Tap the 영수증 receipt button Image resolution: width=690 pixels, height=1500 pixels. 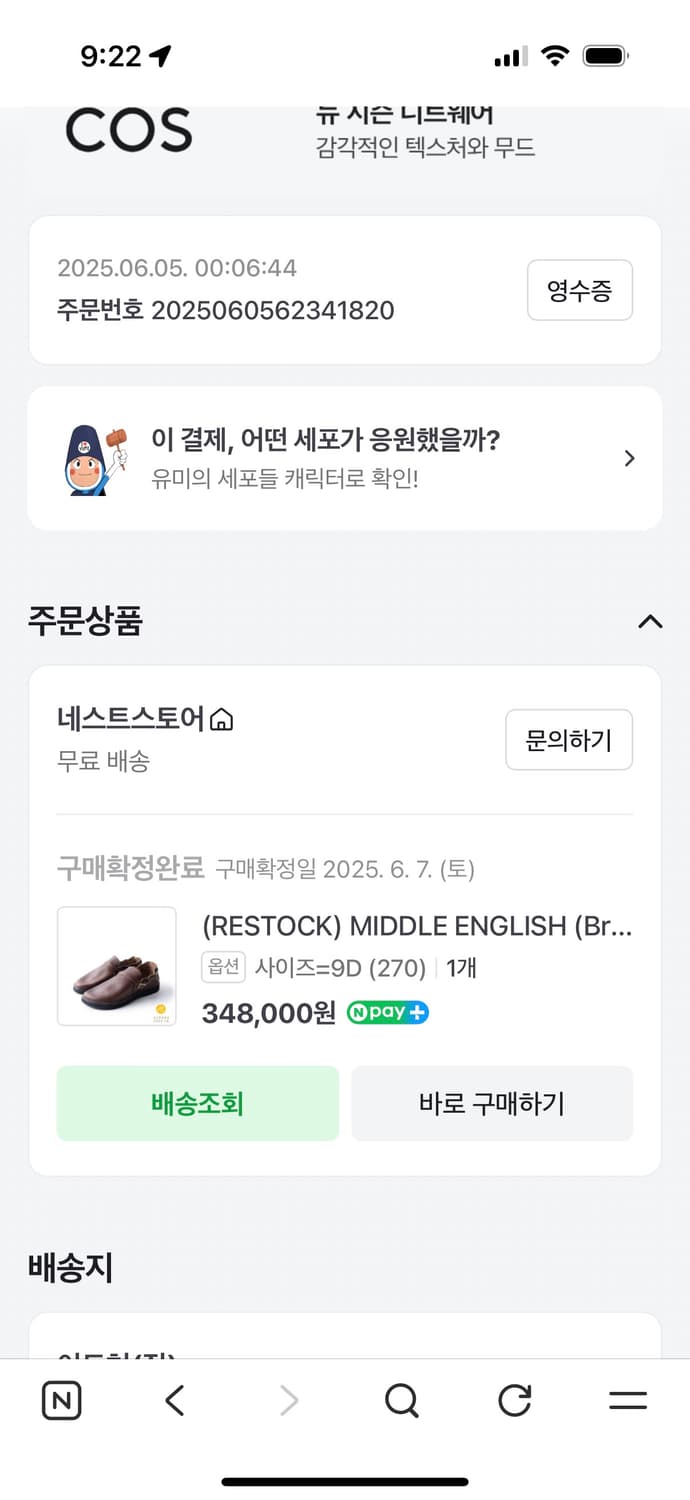click(x=580, y=290)
